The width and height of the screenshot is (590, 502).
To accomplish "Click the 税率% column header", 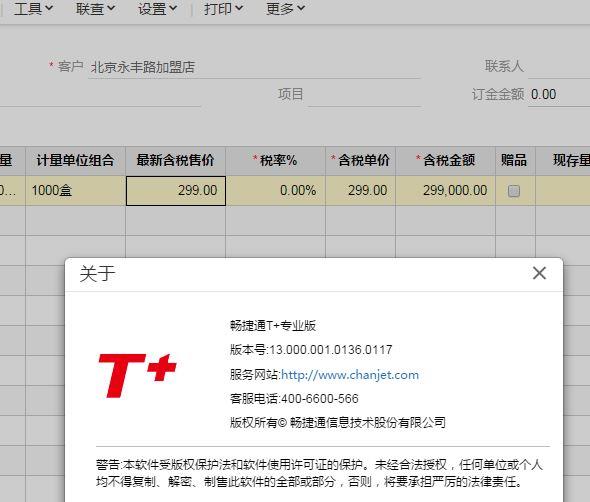I will [x=275, y=161].
